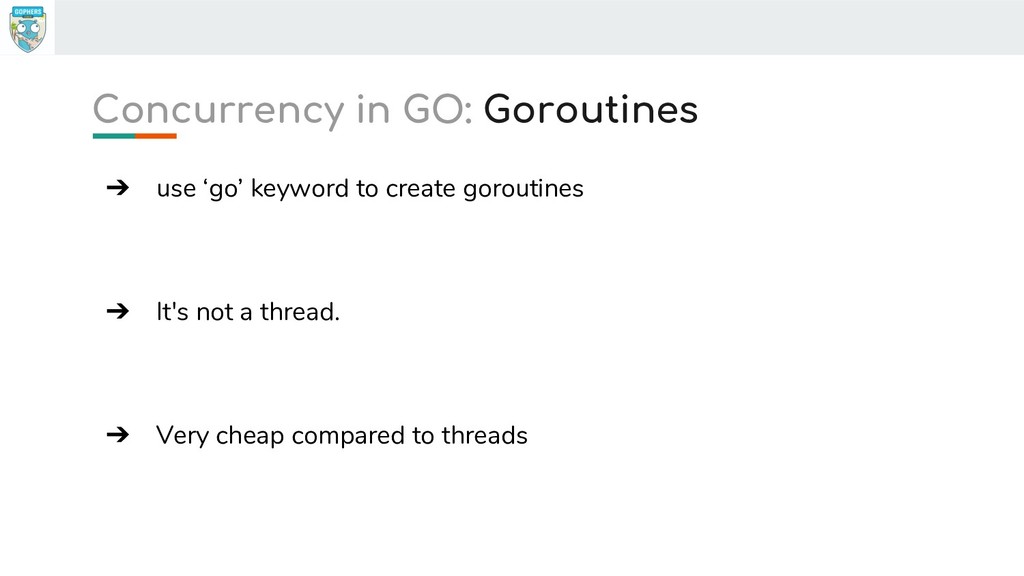Click the arrow bullet before 'Very cheap compared'

[x=118, y=435]
